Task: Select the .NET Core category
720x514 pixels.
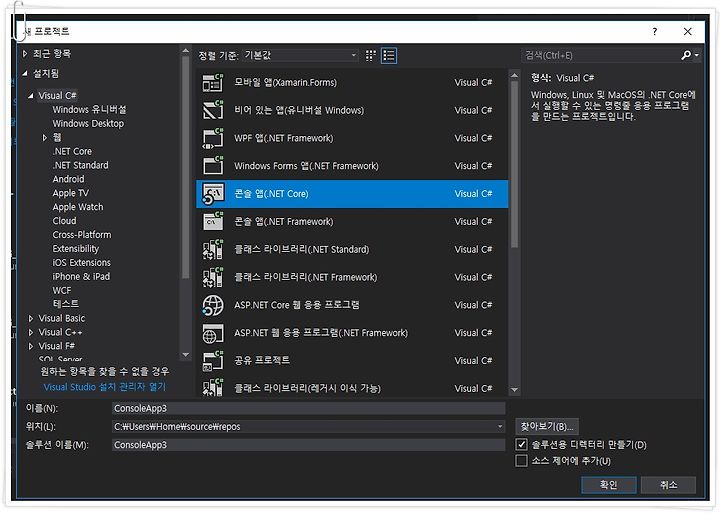Action: click(72, 151)
